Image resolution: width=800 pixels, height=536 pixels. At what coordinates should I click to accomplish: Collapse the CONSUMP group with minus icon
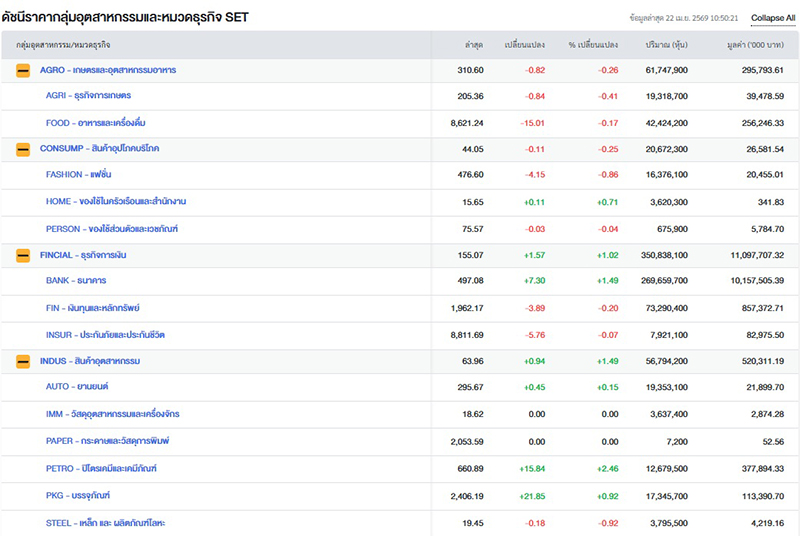pyautogui.click(x=23, y=149)
